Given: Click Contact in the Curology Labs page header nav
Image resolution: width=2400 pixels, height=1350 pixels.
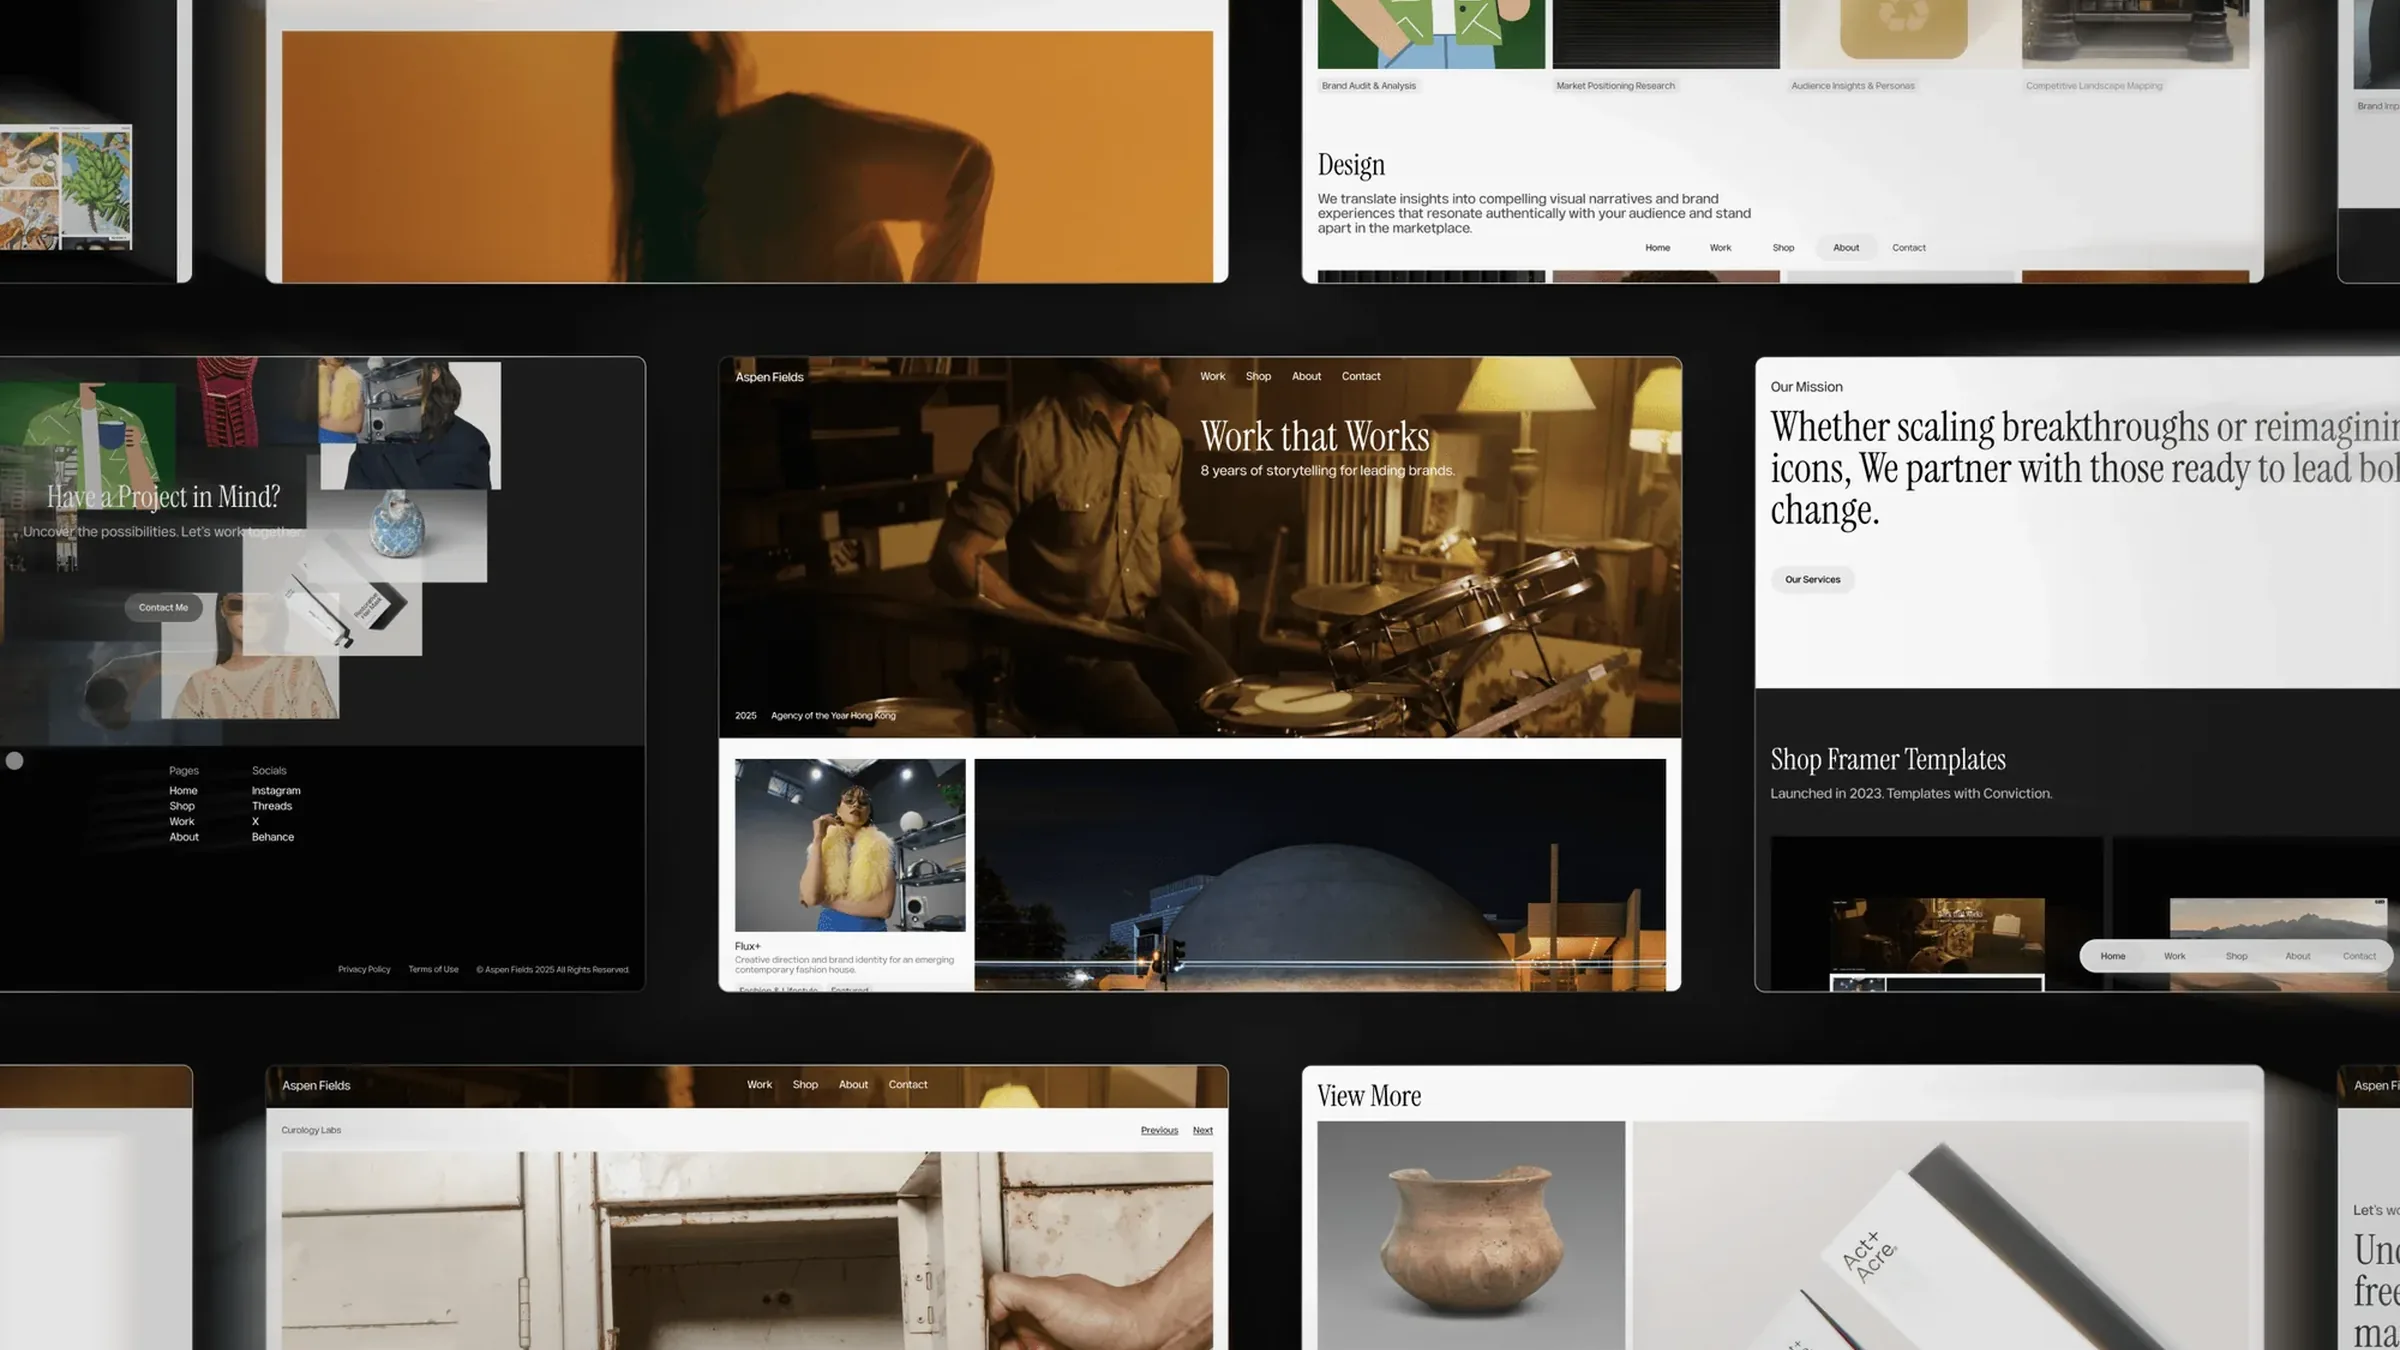Looking at the screenshot, I should click(908, 1084).
